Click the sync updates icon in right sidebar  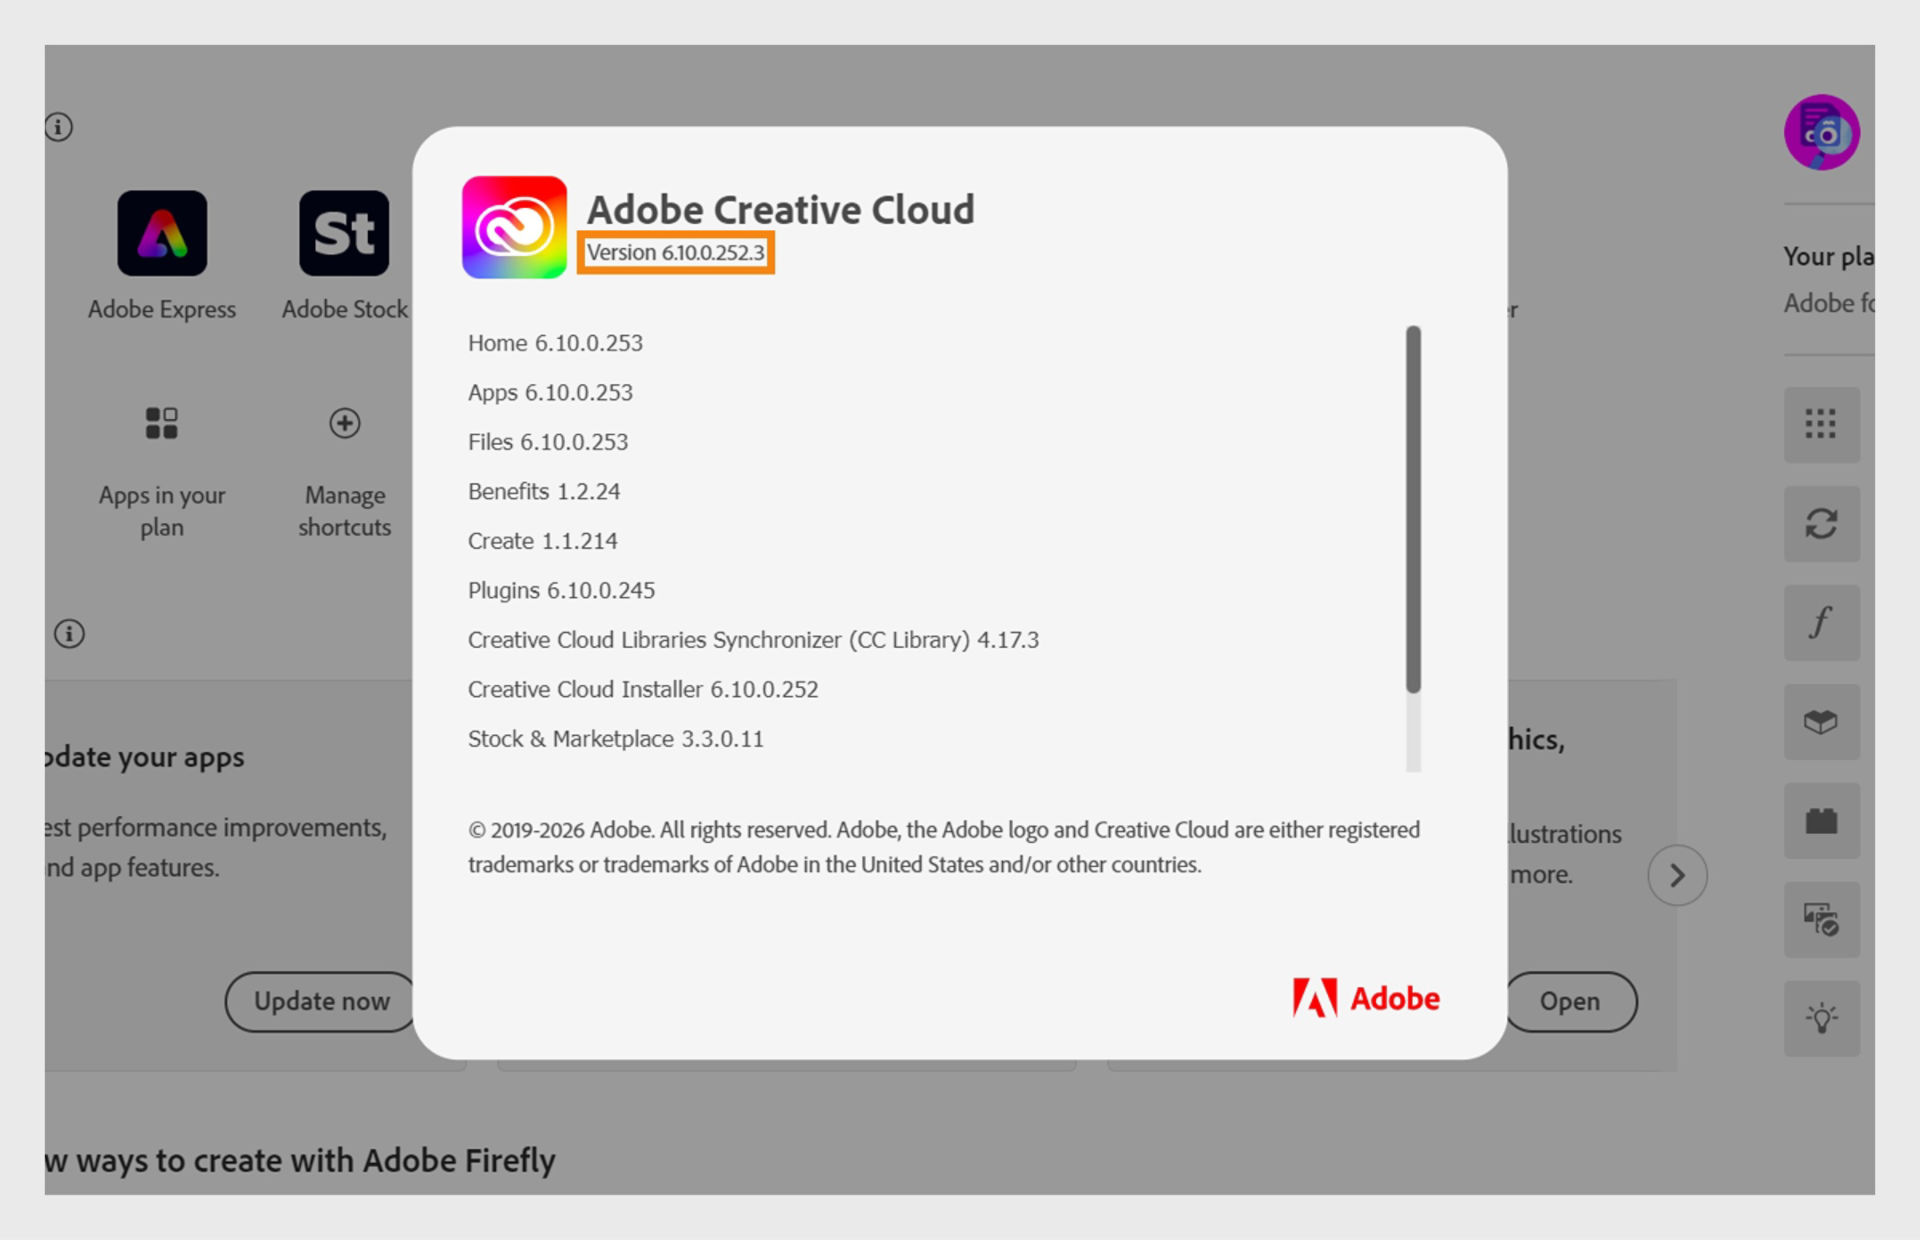point(1821,523)
